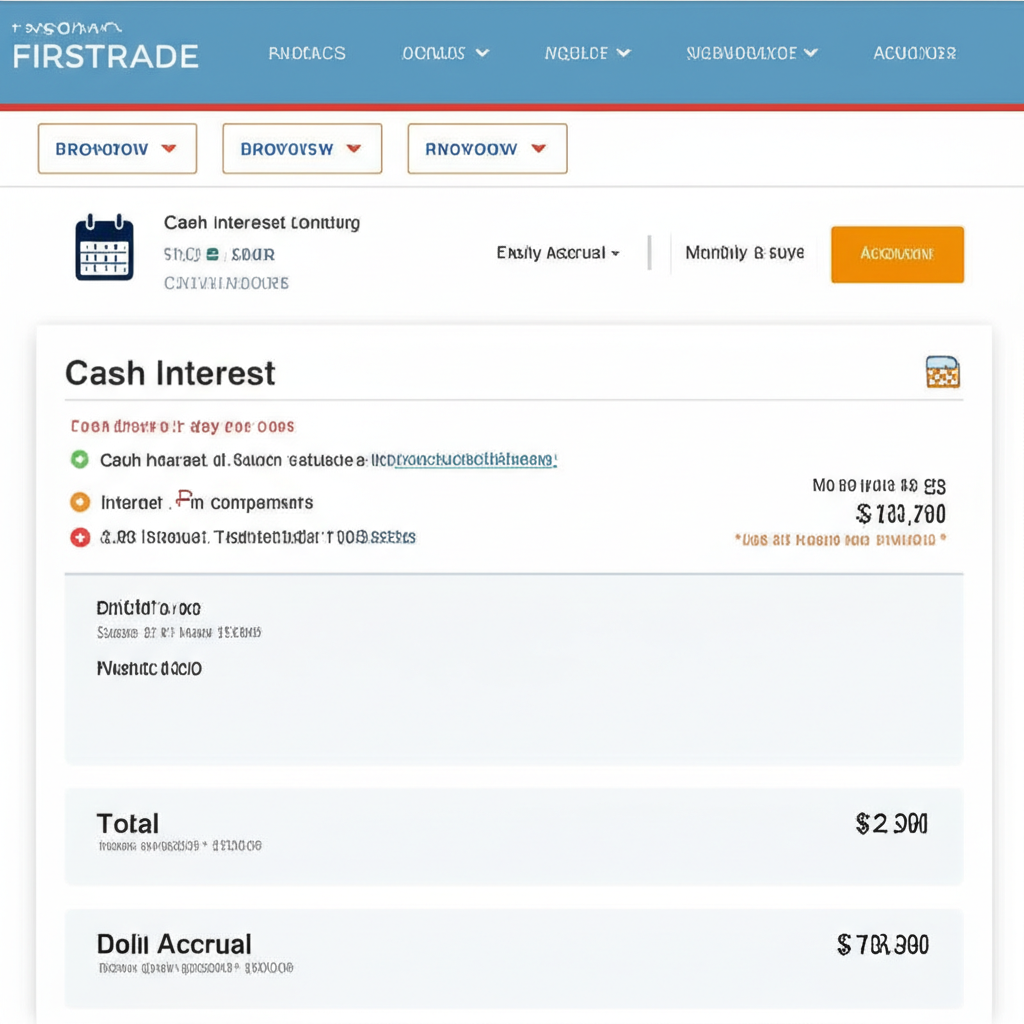
Task: Click the last header navigation item
Action: (x=914, y=53)
